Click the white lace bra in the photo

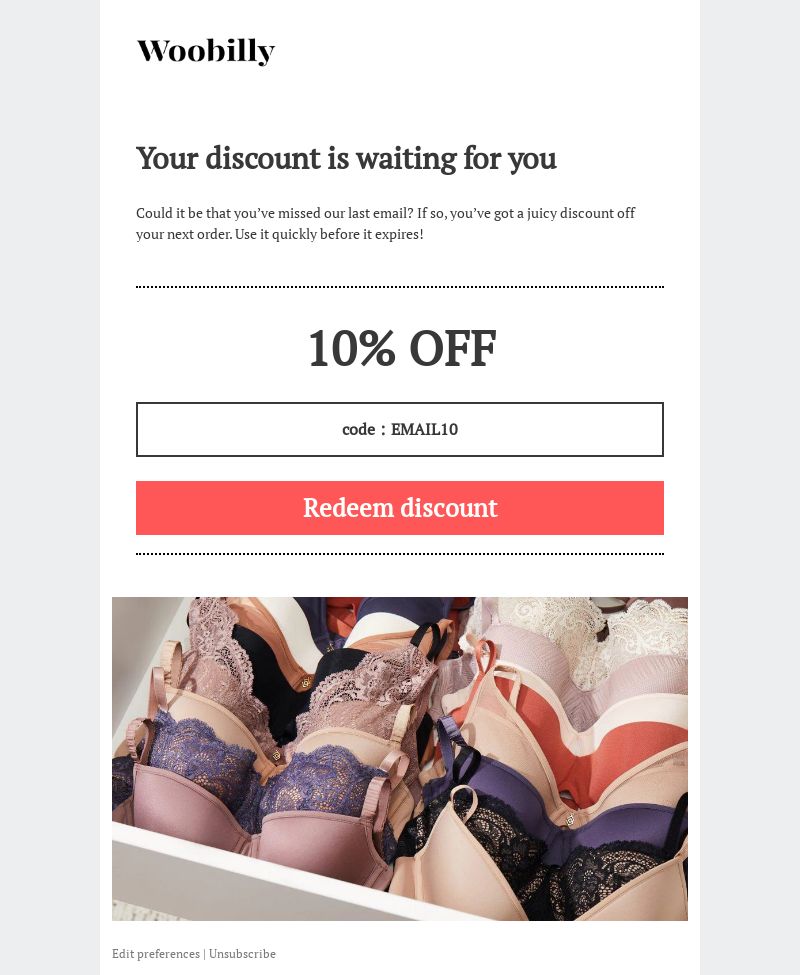[597, 628]
